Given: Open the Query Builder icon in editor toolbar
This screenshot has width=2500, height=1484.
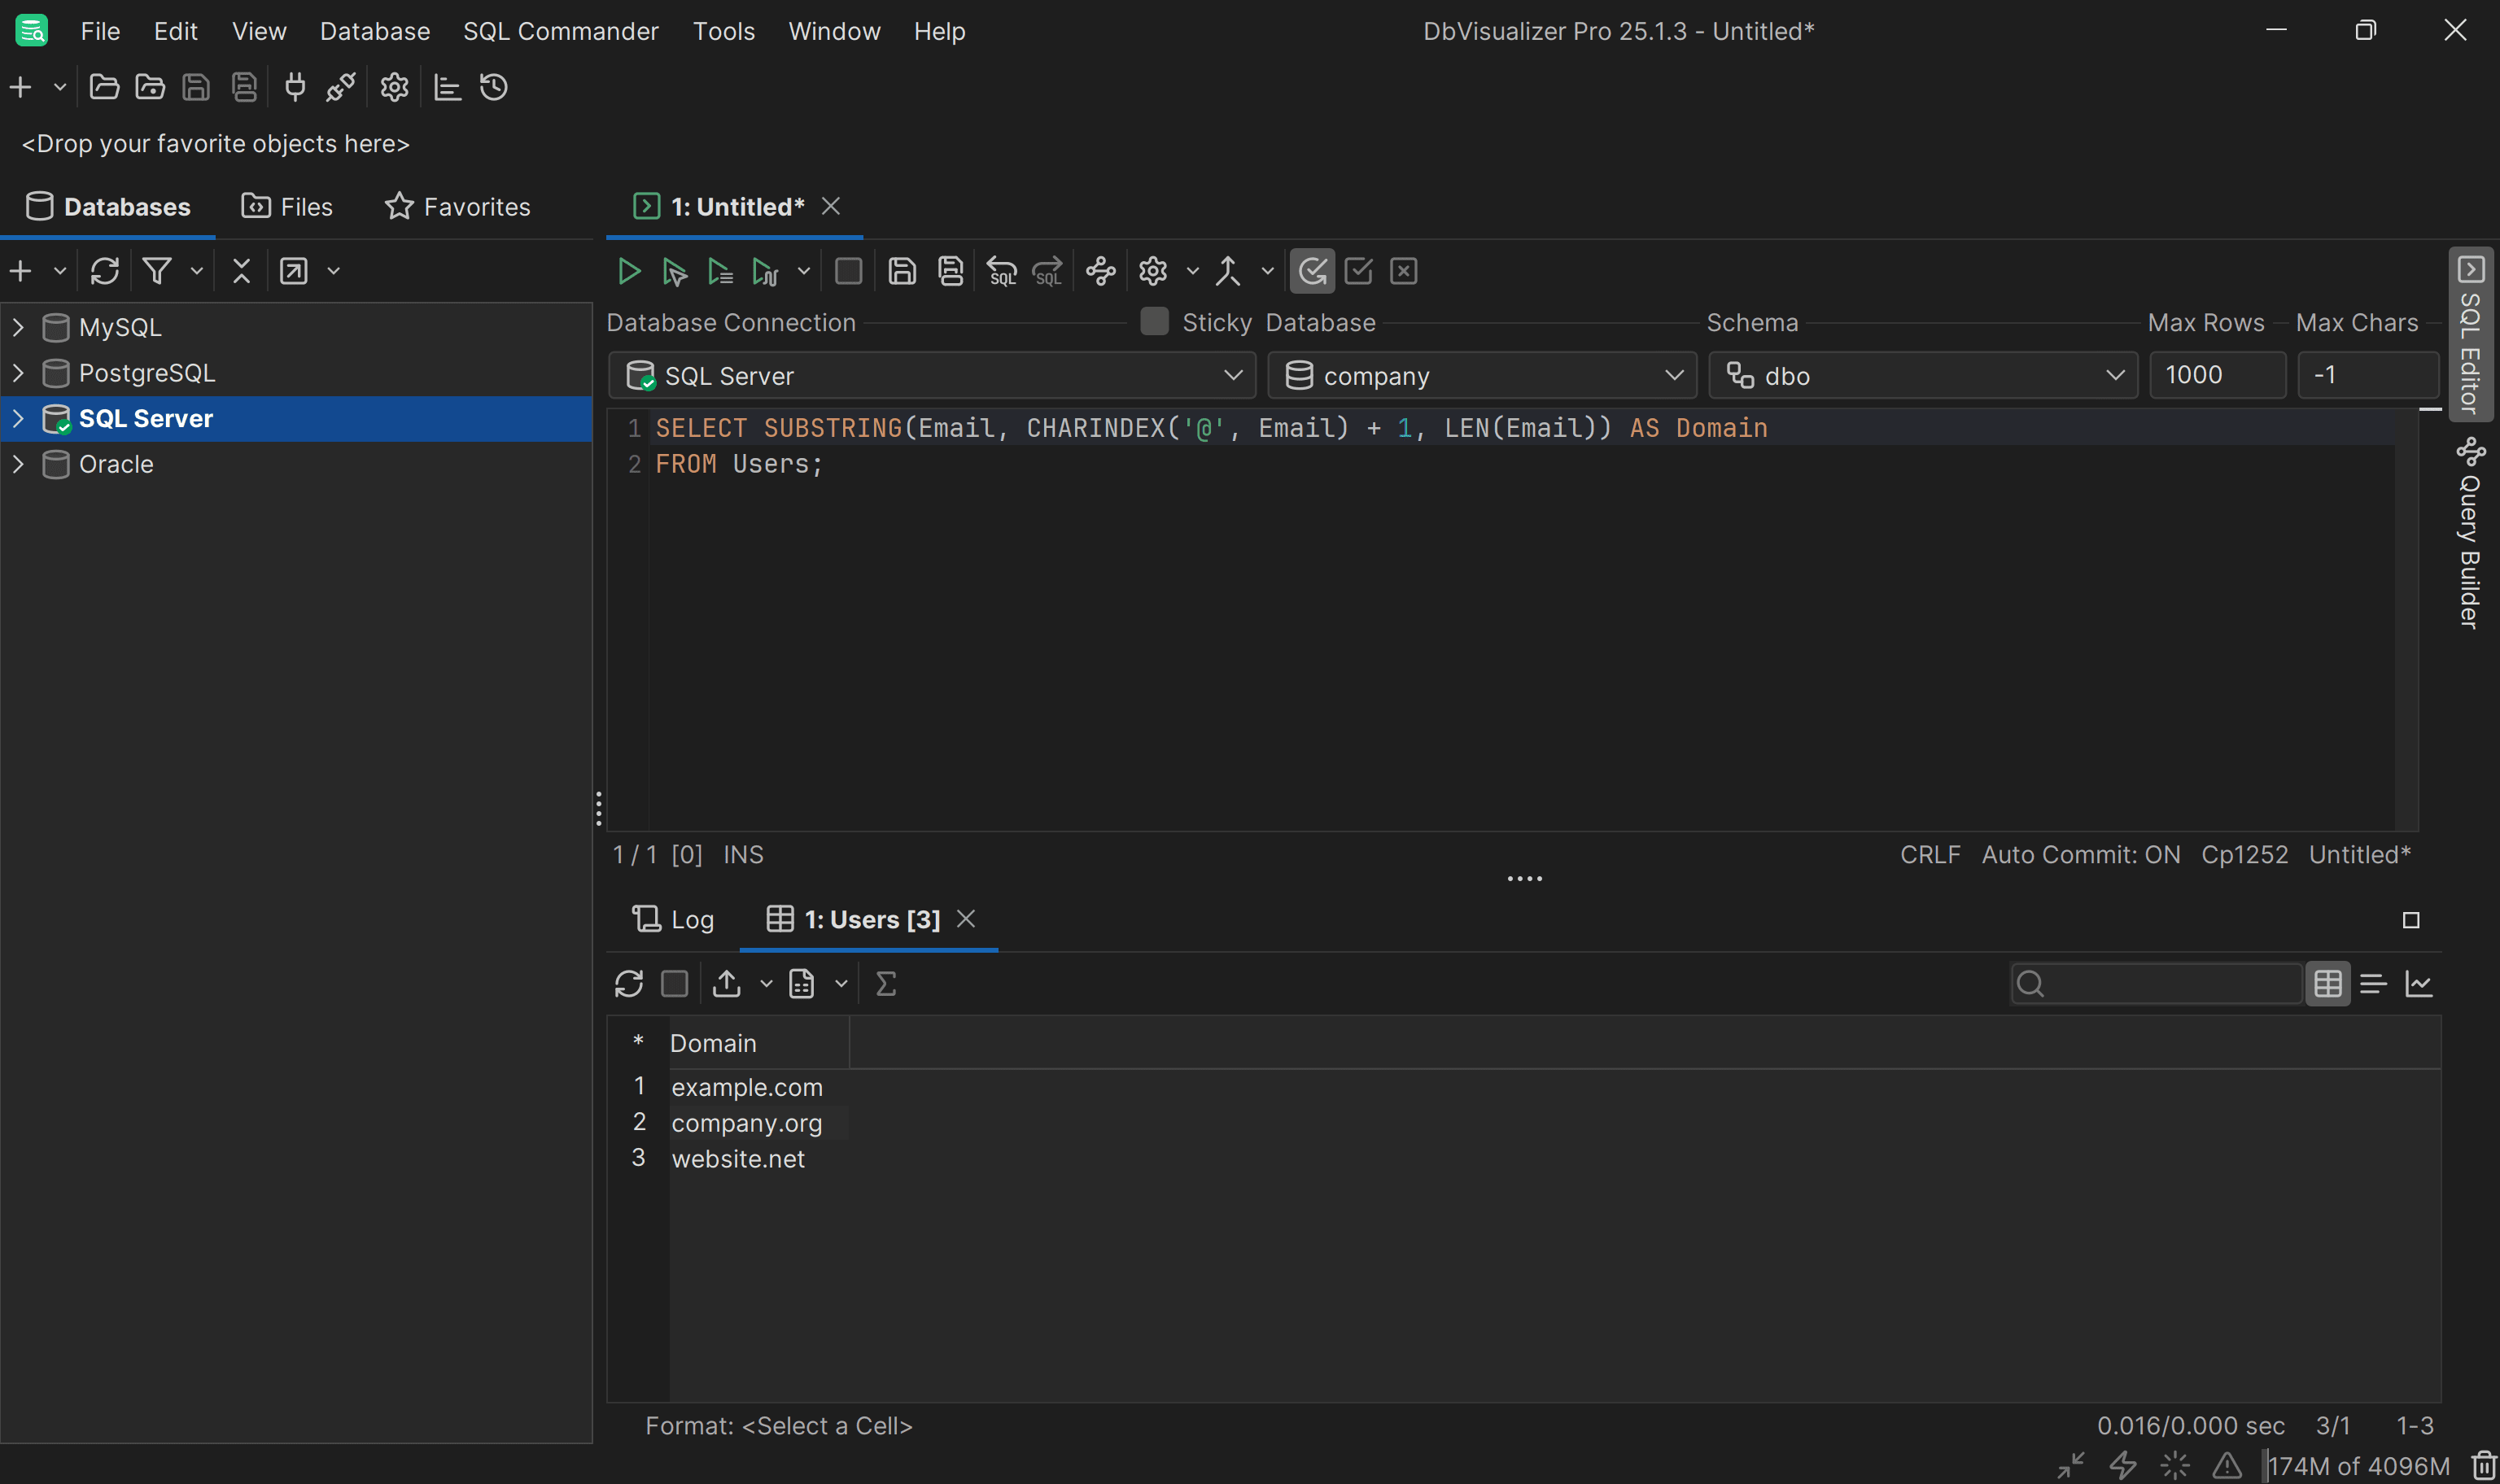Looking at the screenshot, I should coord(1101,271).
